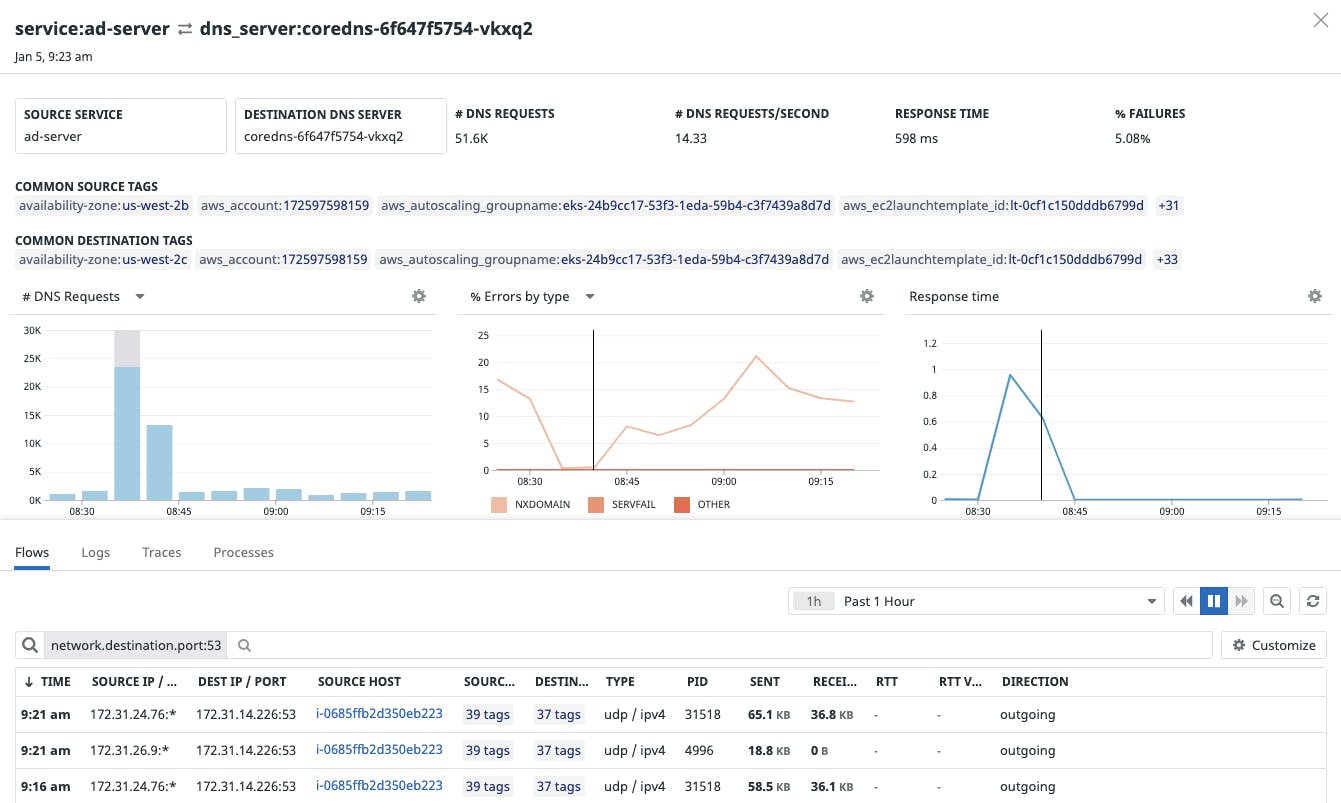Open settings gear on # DNS Requests chart
1341x803 pixels.
pyautogui.click(x=419, y=296)
